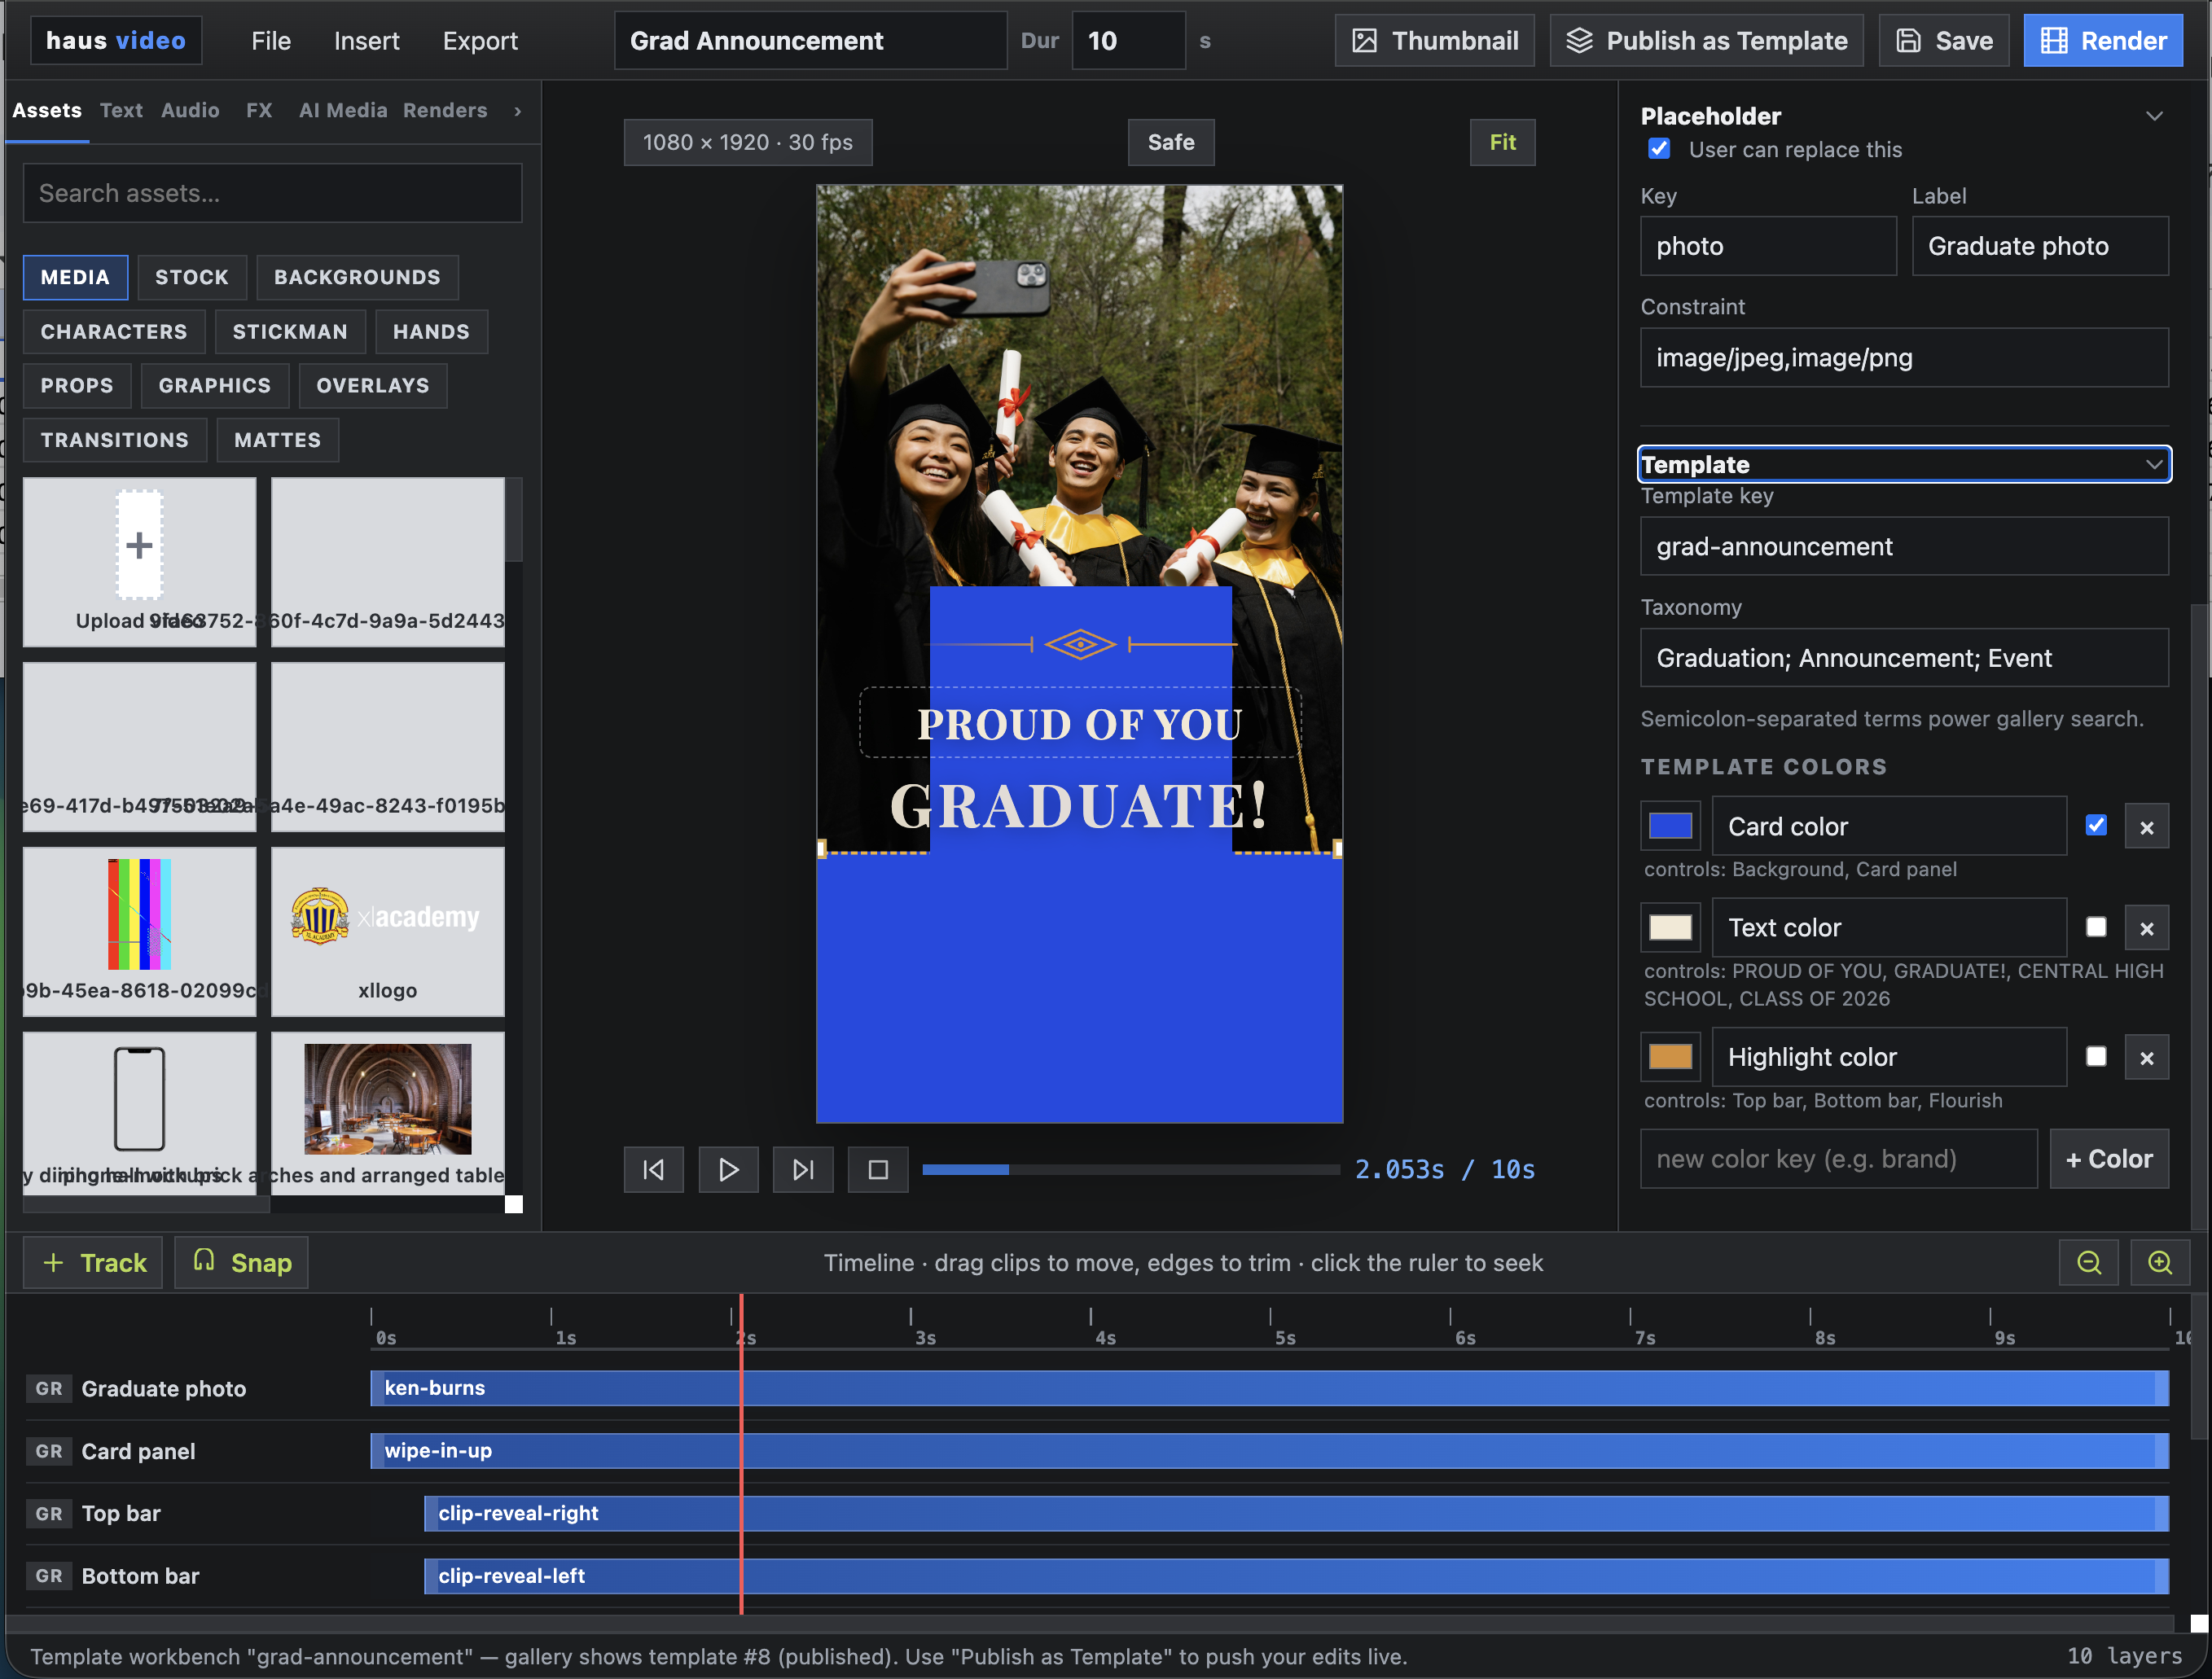Image resolution: width=2212 pixels, height=1679 pixels.
Task: Check the Highlight color checkbox
Action: [2096, 1056]
